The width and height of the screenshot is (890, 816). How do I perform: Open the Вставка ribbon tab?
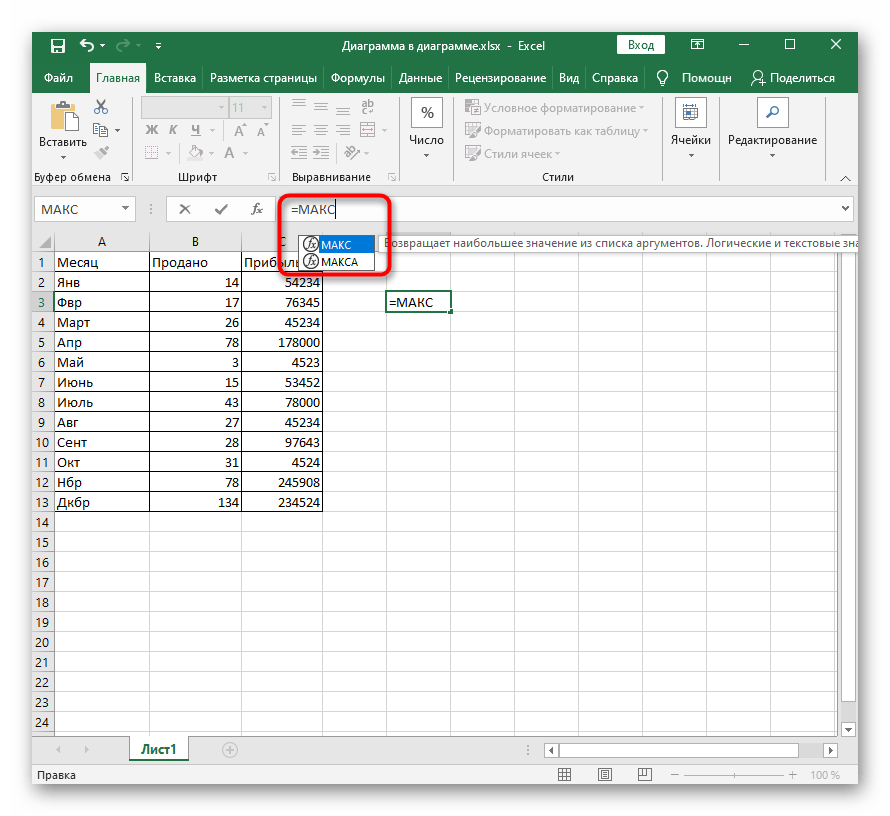click(175, 78)
